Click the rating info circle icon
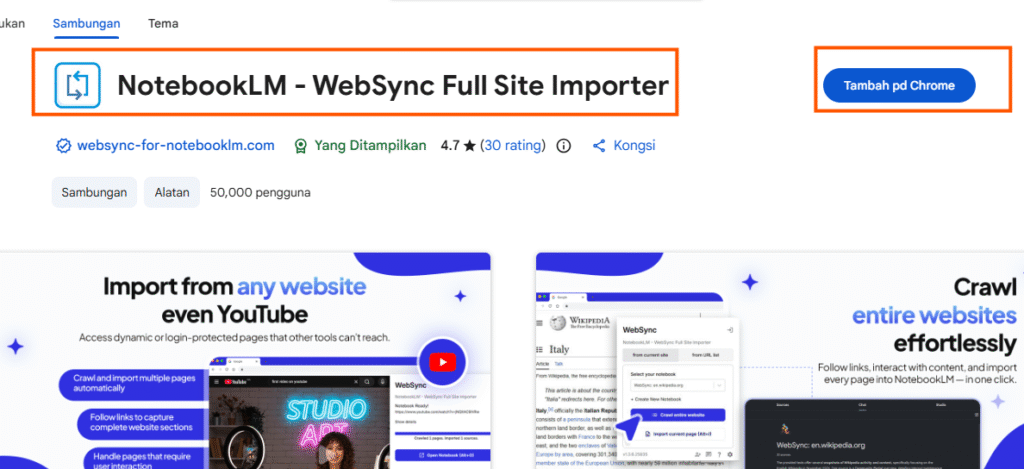The height and width of the screenshot is (469, 1024). pyautogui.click(x=564, y=146)
